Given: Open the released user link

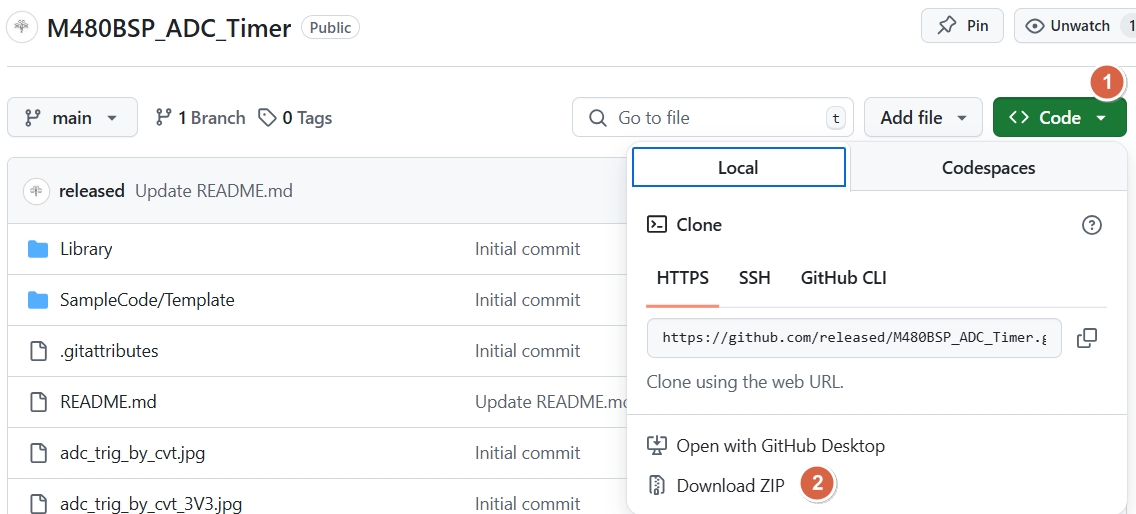Looking at the screenshot, I should (91, 191).
